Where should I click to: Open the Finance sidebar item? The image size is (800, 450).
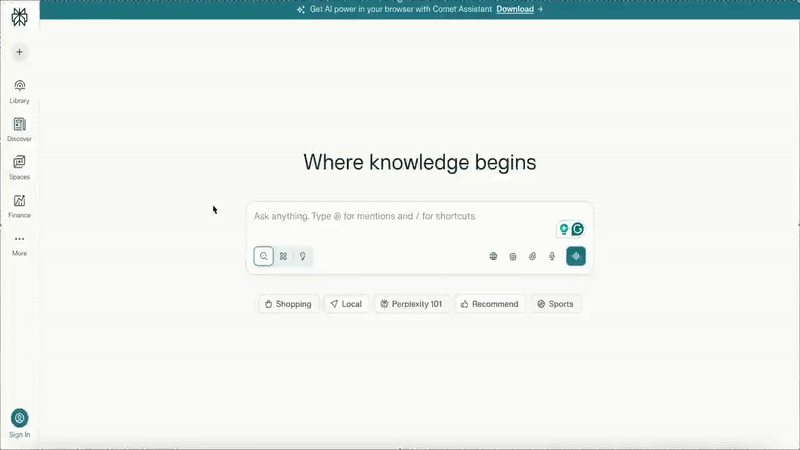19,206
